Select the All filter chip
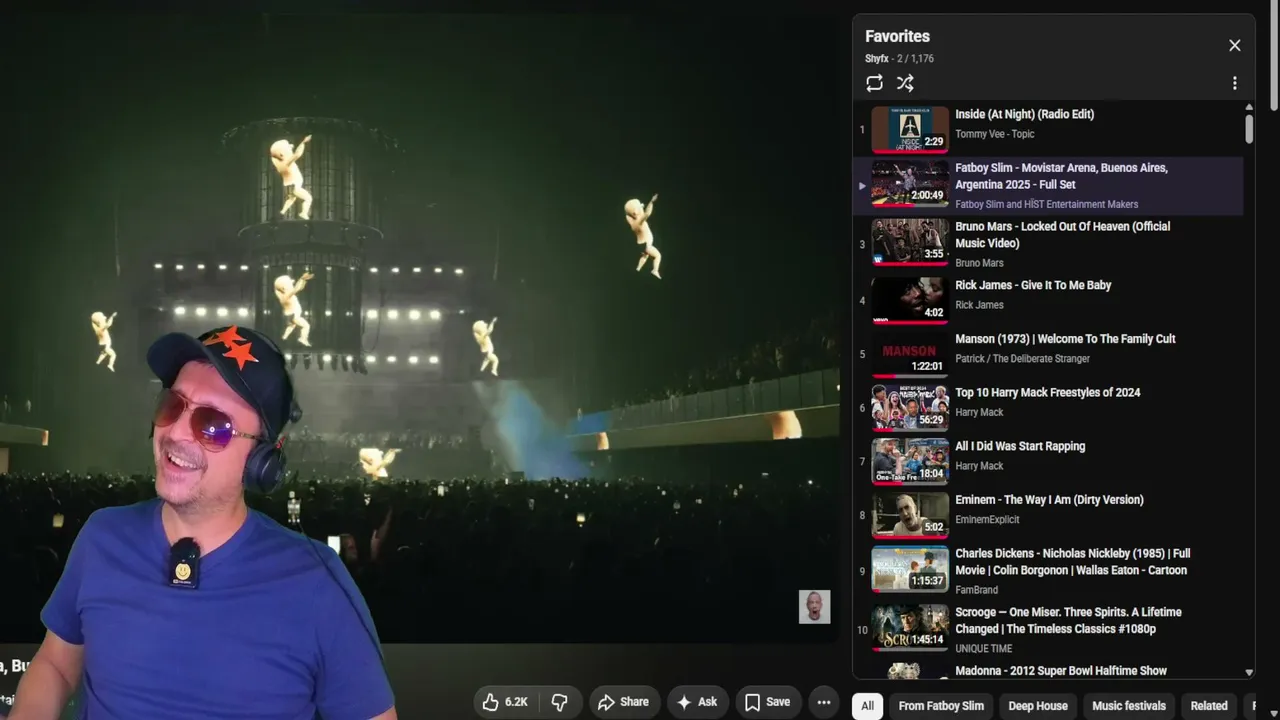 (867, 706)
